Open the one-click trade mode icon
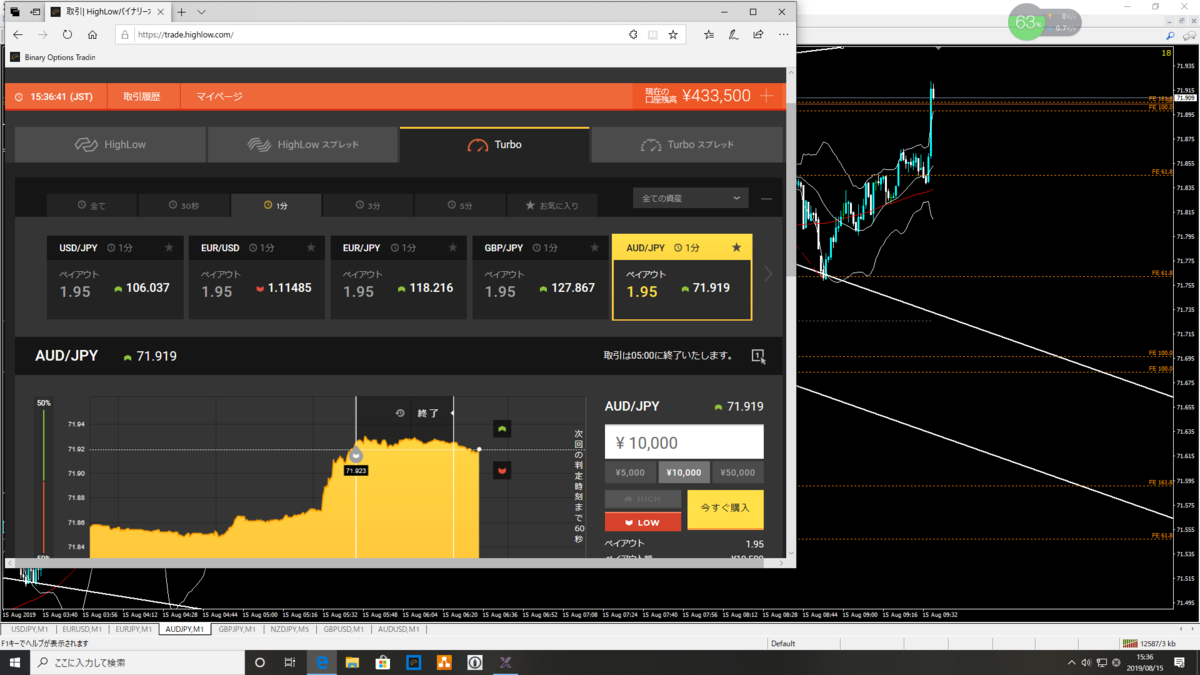The height and width of the screenshot is (675, 1200). tap(758, 356)
